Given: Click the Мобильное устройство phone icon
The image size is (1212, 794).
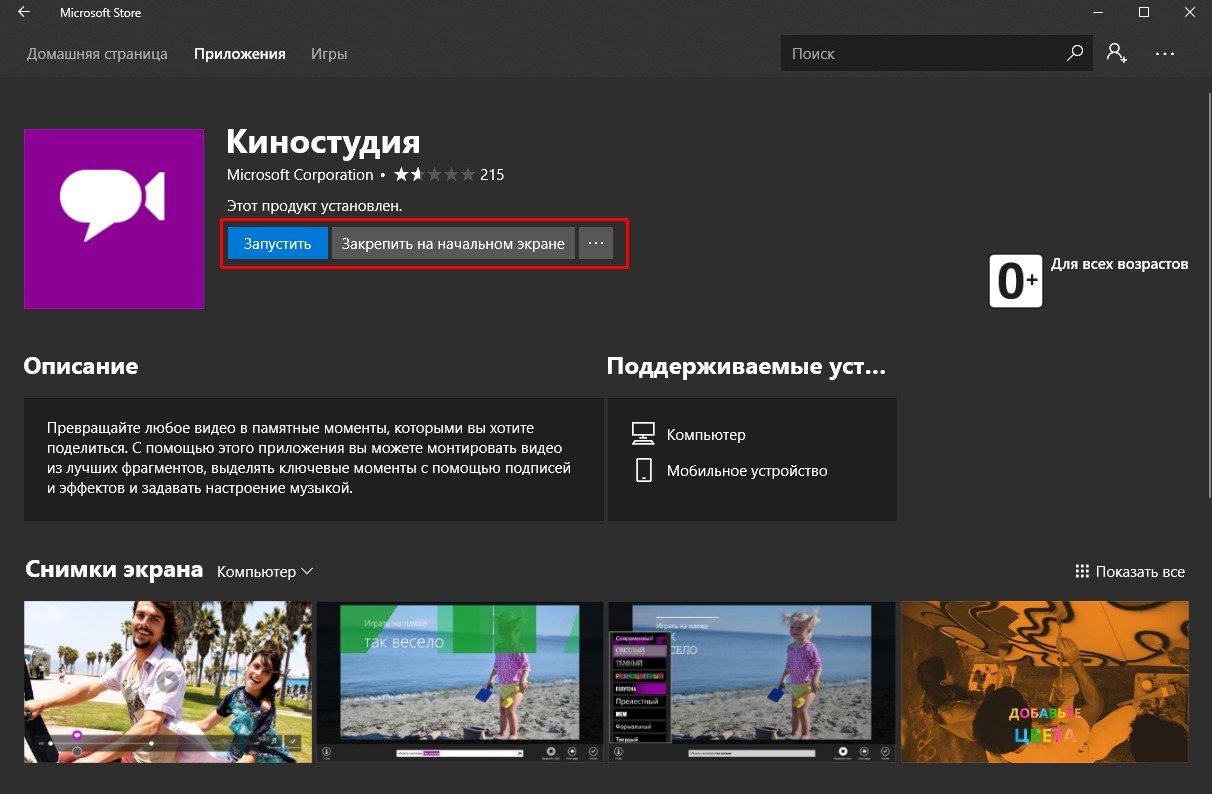Looking at the screenshot, I should pyautogui.click(x=644, y=470).
